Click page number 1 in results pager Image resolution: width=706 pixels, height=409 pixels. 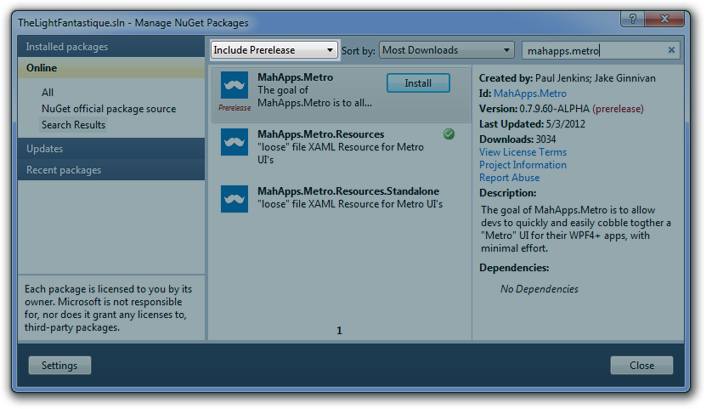tap(339, 331)
